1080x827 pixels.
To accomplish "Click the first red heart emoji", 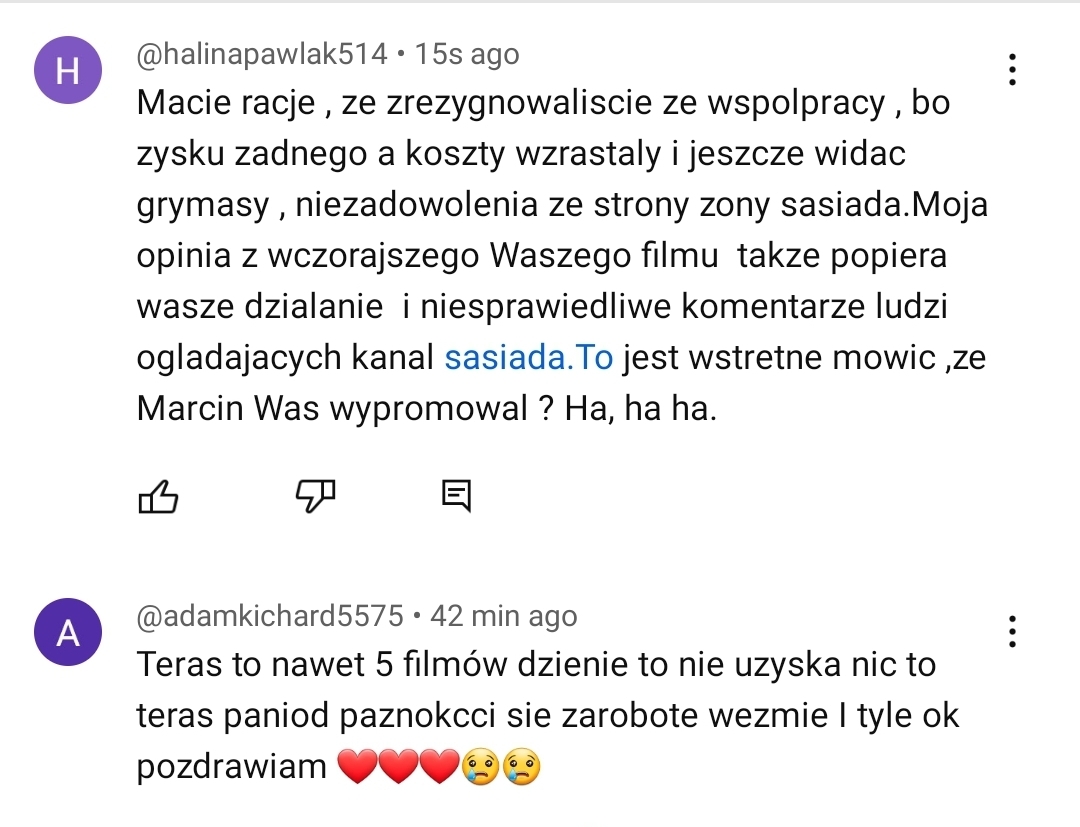I will pos(359,767).
